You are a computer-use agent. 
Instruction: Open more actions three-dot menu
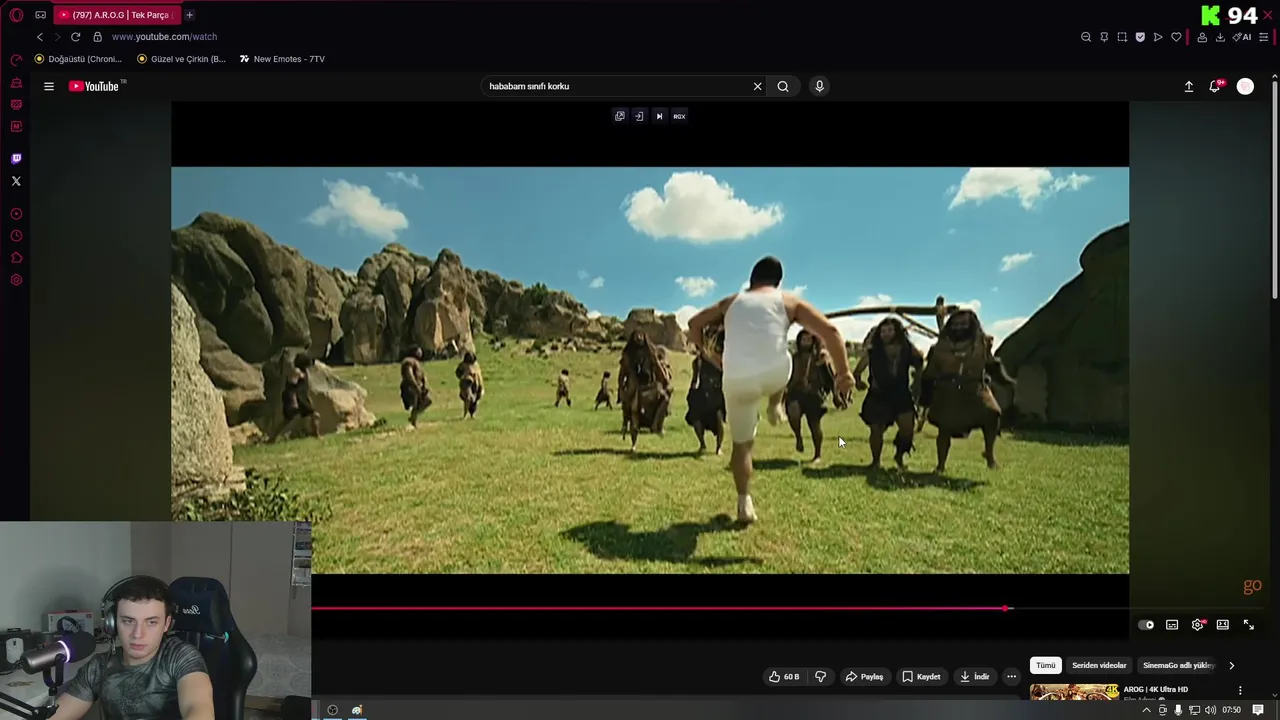coord(1011,677)
